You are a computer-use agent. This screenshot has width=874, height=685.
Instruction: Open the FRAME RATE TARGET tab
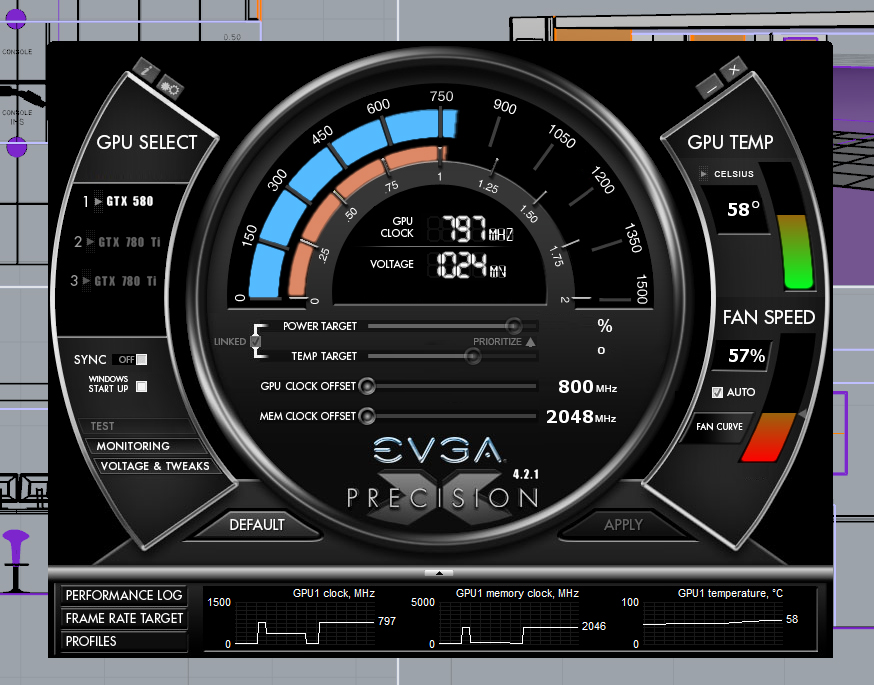pos(124,618)
